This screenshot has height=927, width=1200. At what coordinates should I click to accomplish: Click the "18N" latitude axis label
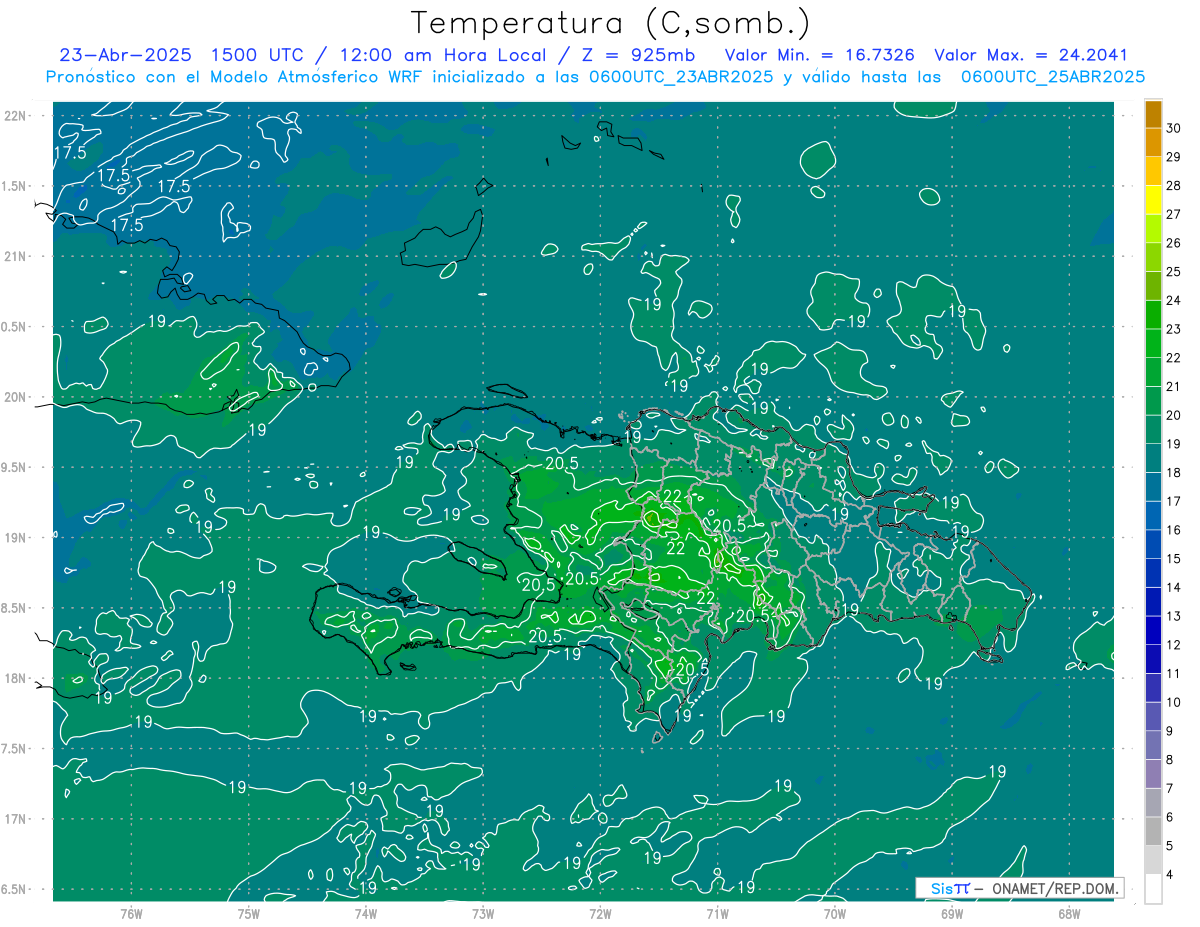(17, 678)
